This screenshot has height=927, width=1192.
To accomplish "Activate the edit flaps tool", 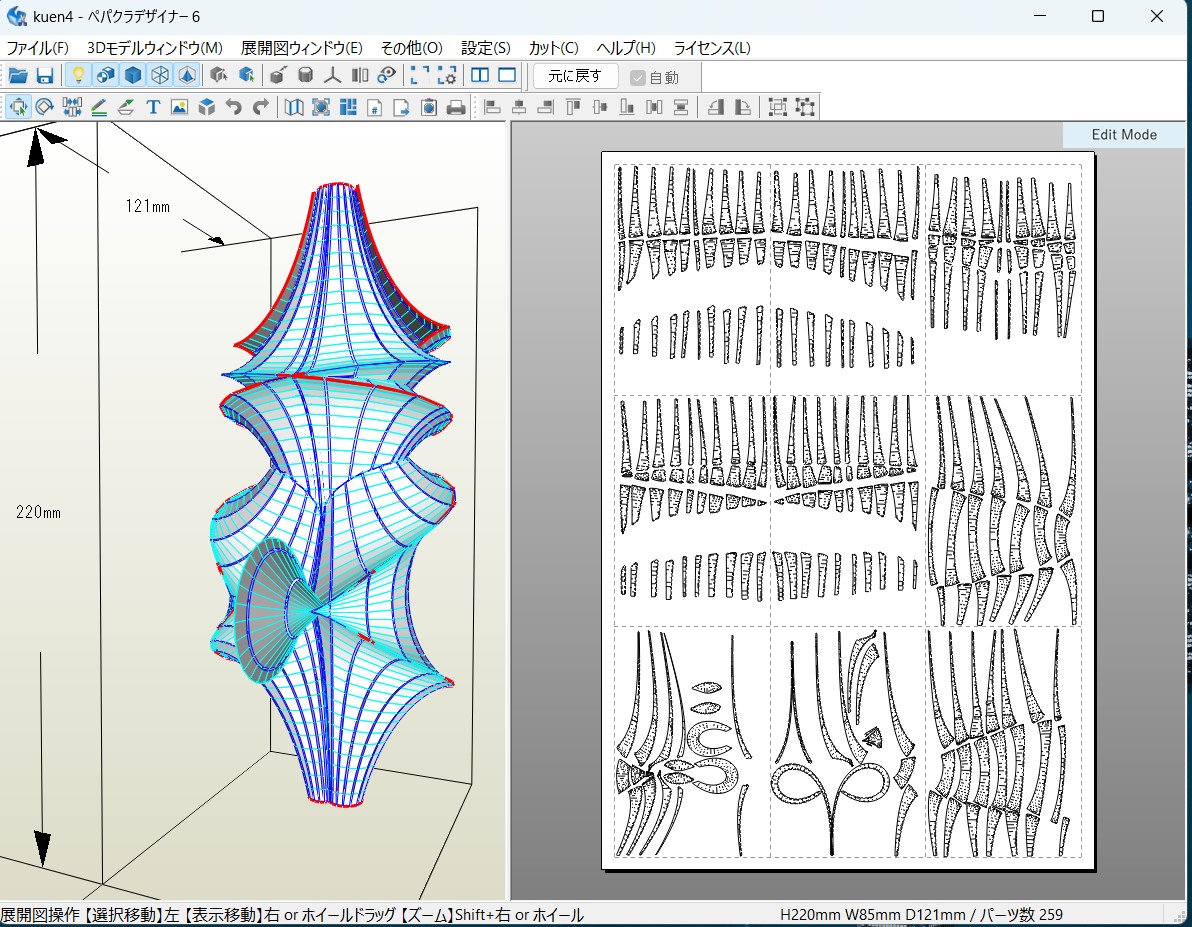I will click(x=126, y=107).
